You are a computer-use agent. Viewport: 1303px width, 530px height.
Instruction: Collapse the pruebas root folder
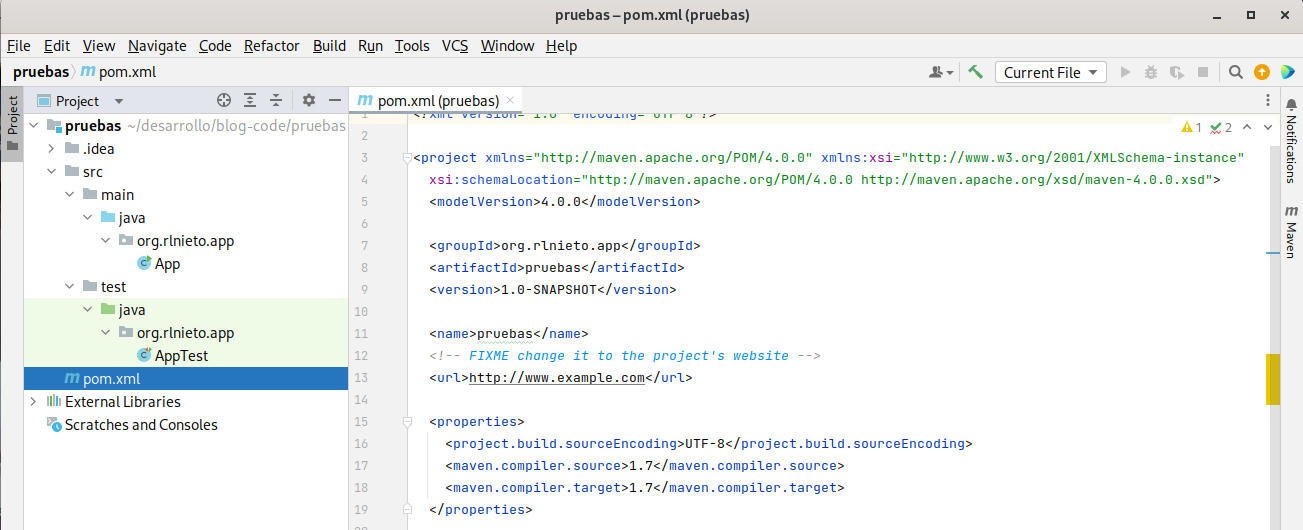(x=33, y=126)
